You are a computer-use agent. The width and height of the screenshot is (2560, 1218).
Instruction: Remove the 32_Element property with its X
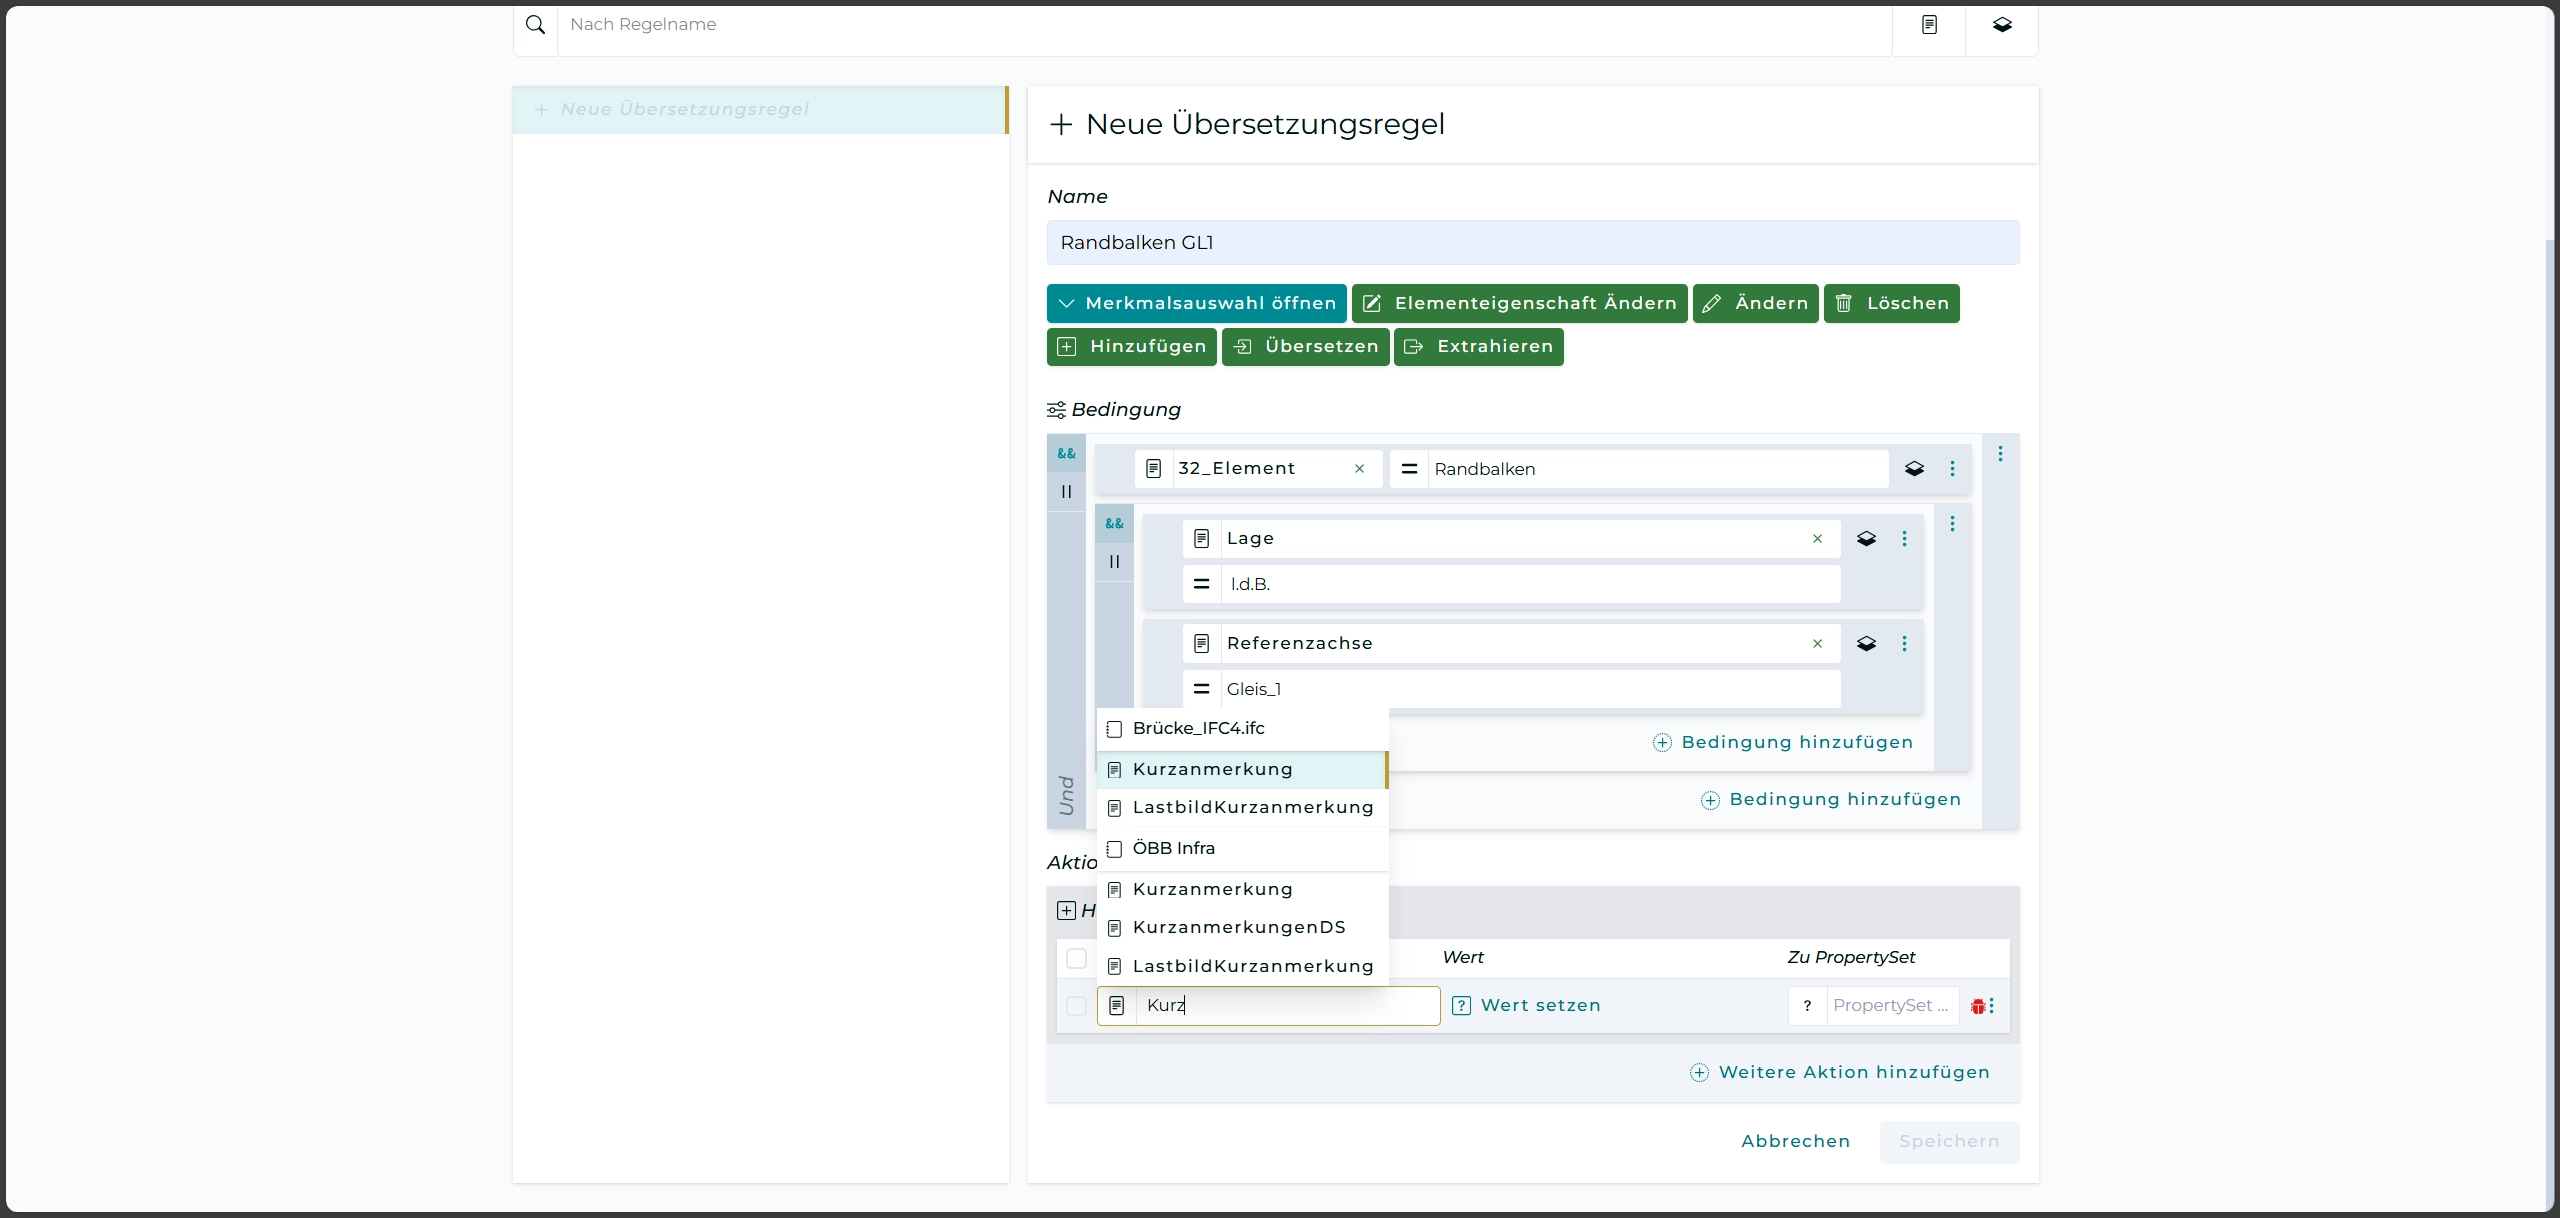[x=1359, y=469]
